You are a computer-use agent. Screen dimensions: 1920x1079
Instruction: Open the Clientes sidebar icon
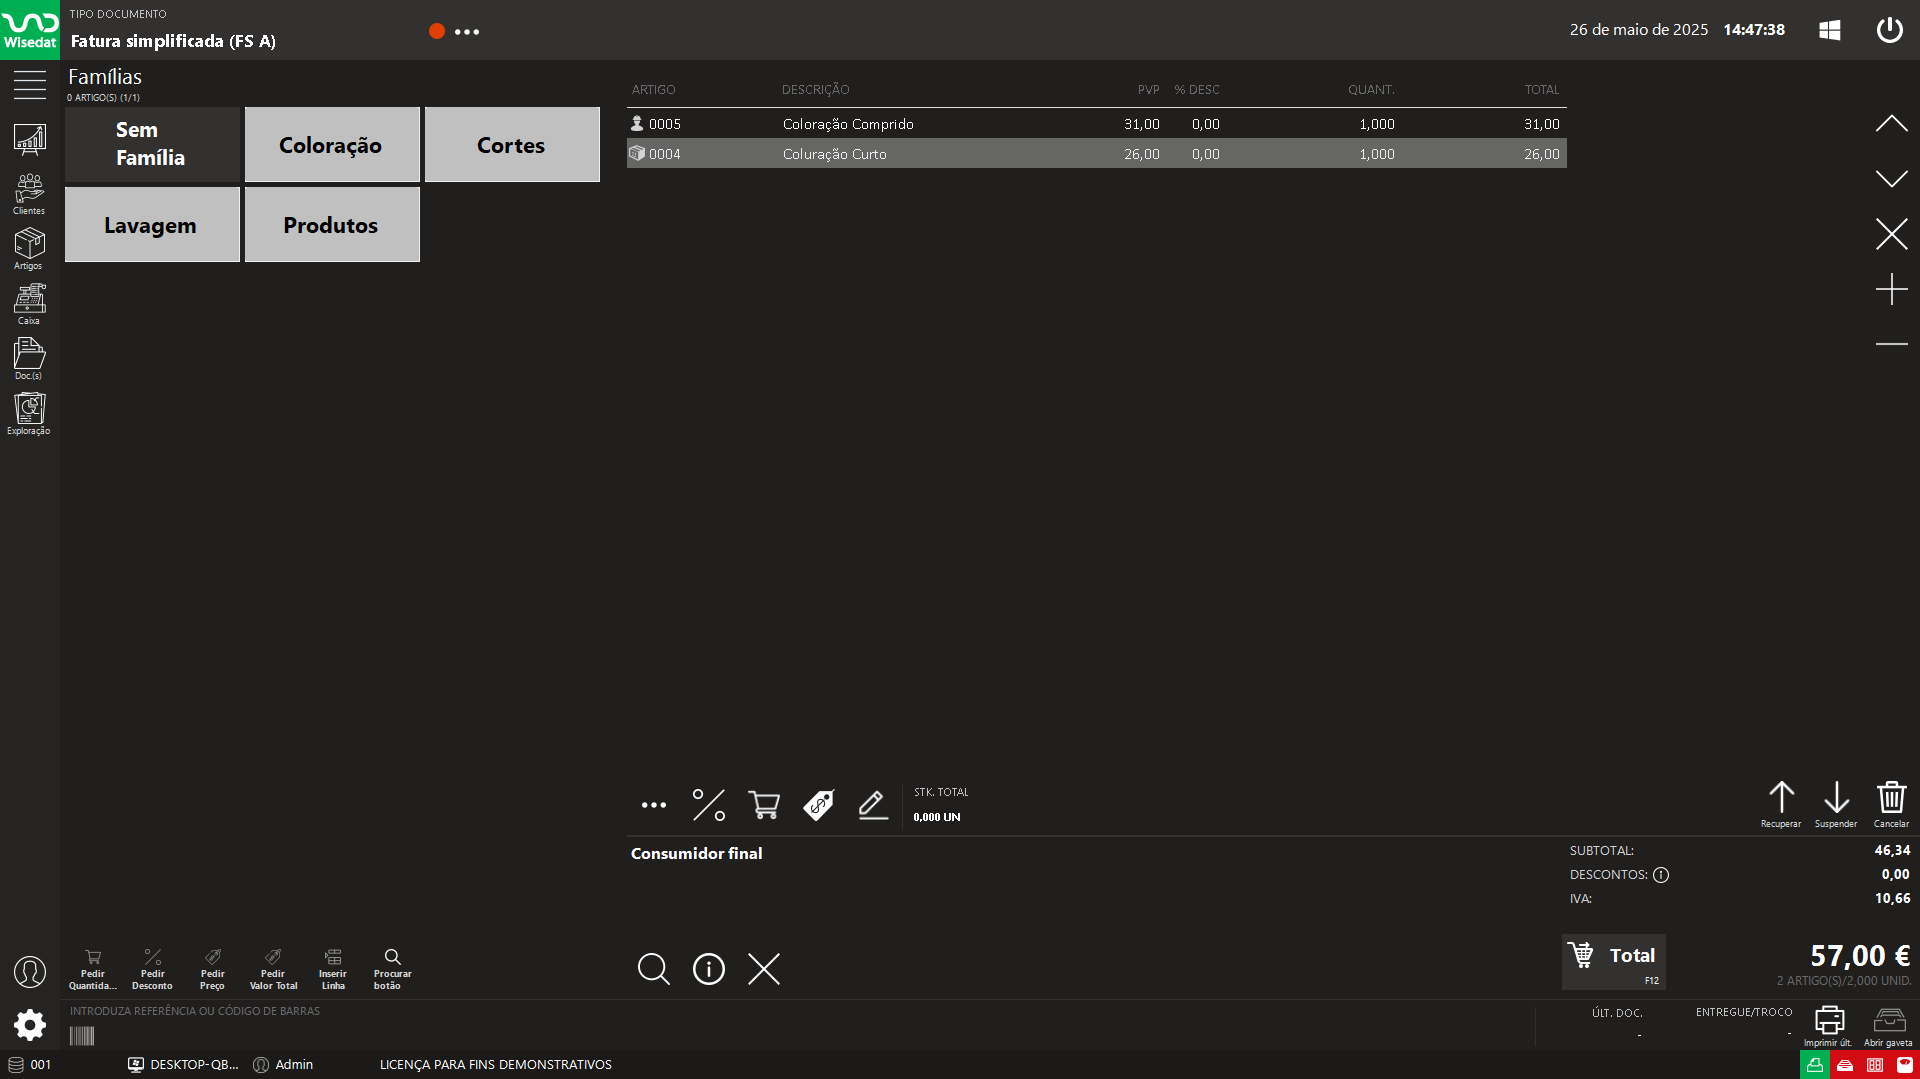click(29, 193)
